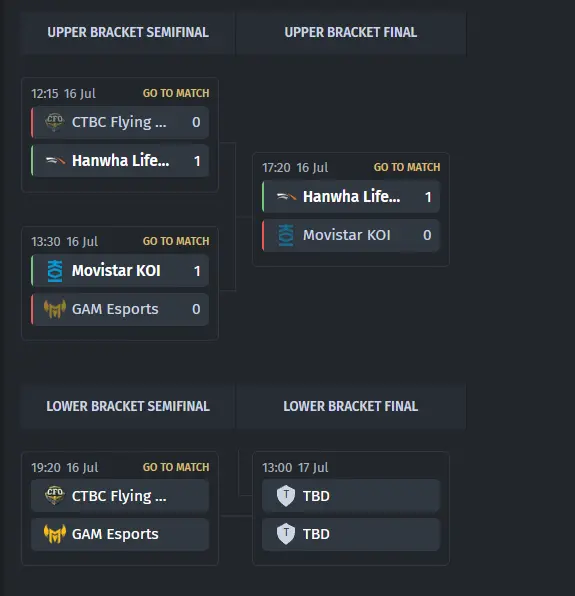This screenshot has height=596, width=575.
Task: Open GO TO MATCH for 13:30 match
Action: pyautogui.click(x=176, y=241)
